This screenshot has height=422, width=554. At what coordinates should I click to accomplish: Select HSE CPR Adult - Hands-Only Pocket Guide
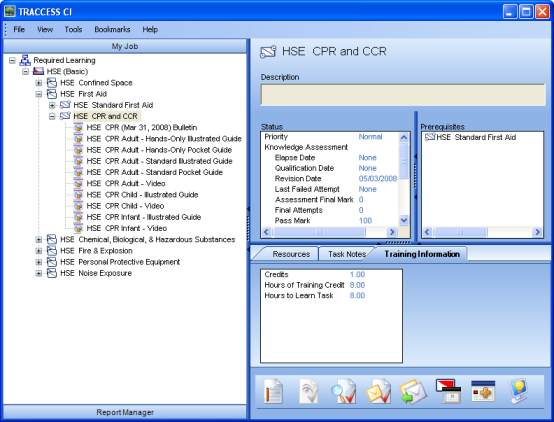coord(159,150)
